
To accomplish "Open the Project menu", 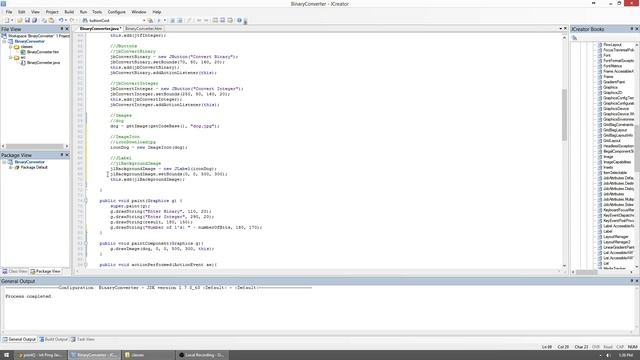I will (52, 12).
